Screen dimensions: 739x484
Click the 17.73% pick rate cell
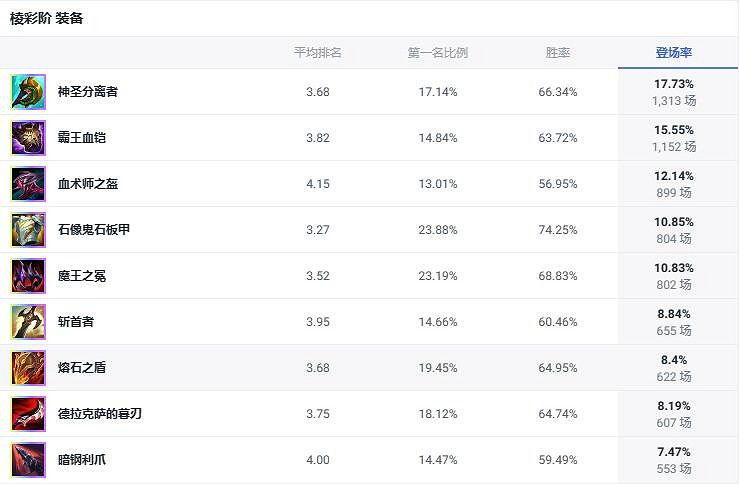[674, 85]
